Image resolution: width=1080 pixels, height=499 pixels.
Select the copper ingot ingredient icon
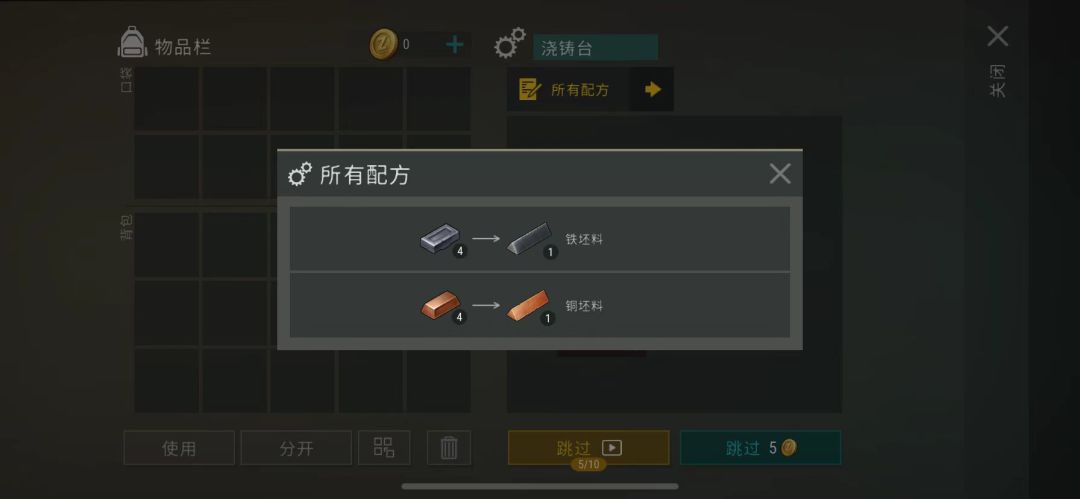point(439,305)
